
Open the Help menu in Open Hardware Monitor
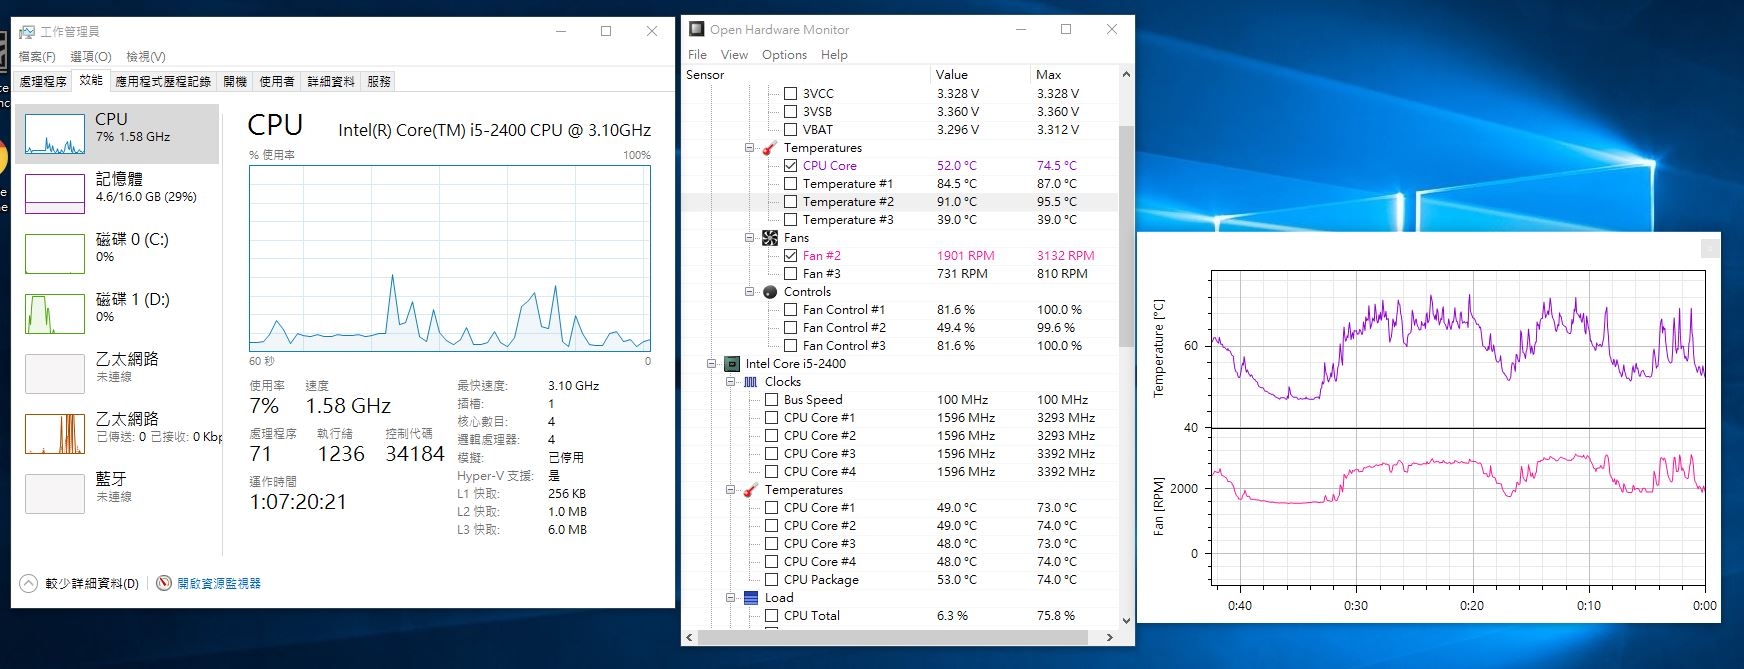(x=834, y=55)
